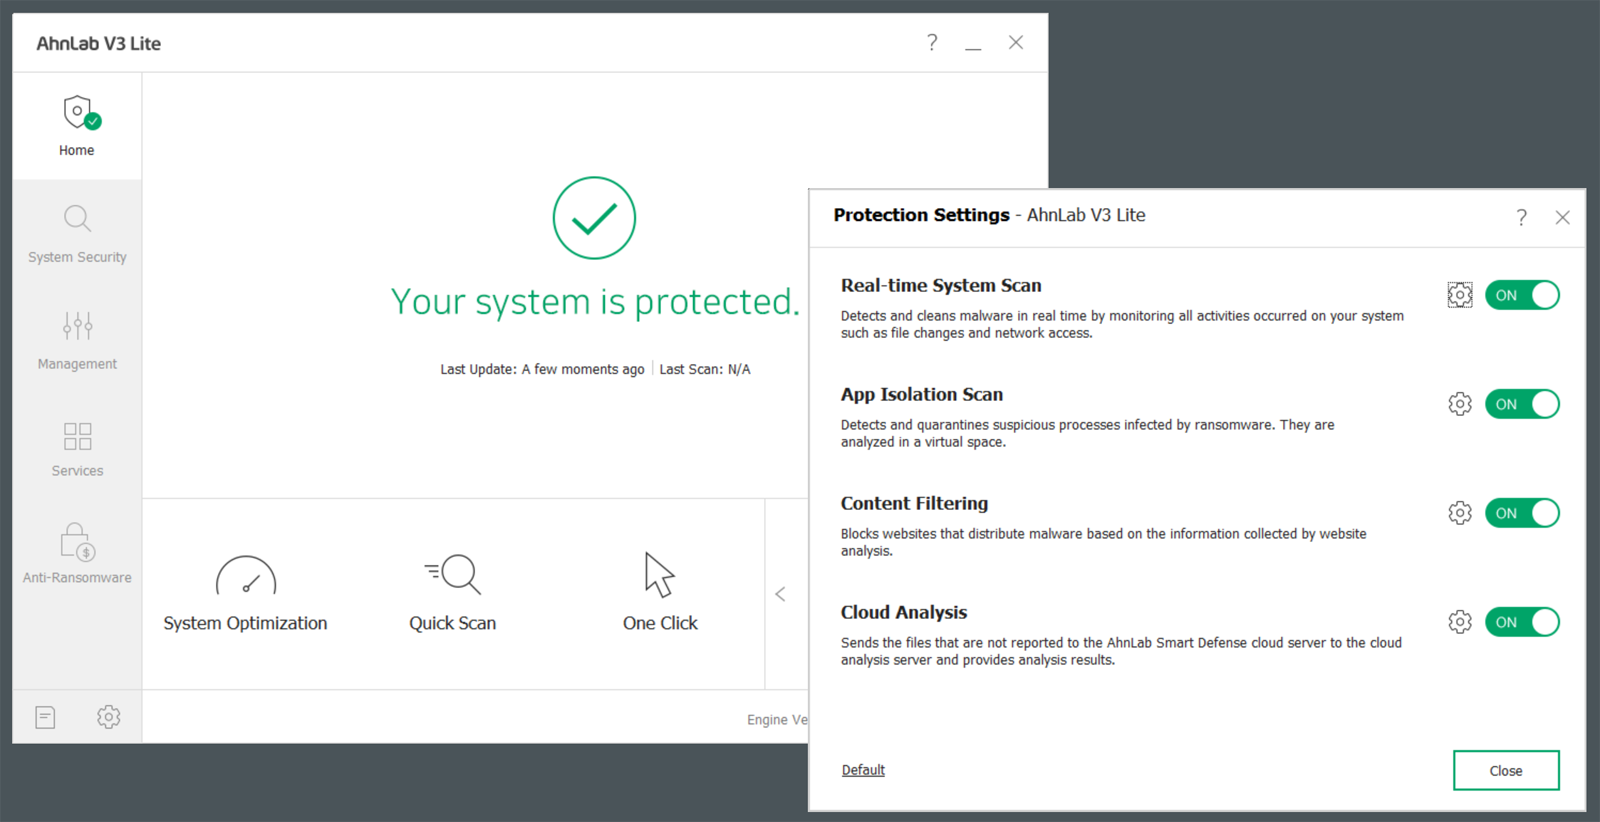Open help in AhnLab V3 Lite main window
This screenshot has width=1600, height=822.
(x=932, y=42)
